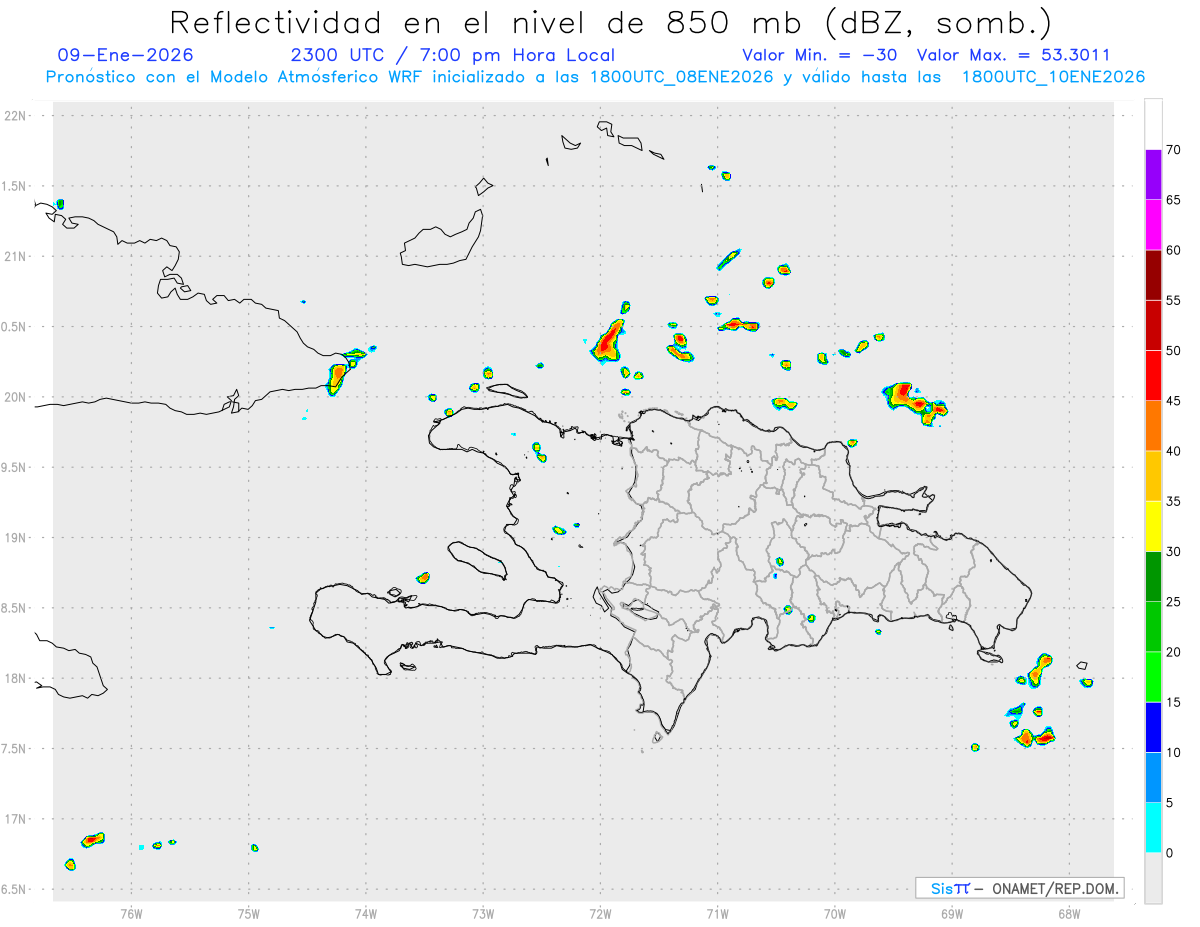Click the '71W' longitude axis label
The image size is (1200, 927).
tap(717, 913)
